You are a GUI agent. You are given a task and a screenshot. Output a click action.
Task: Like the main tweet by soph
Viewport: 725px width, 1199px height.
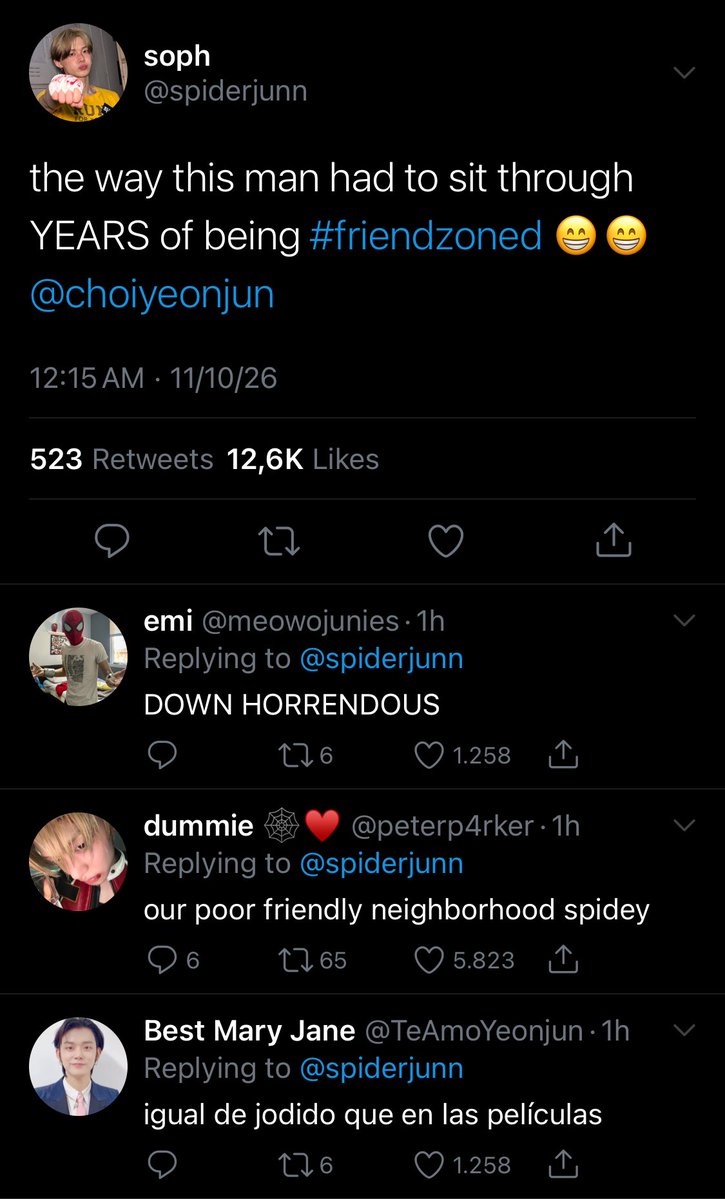point(445,541)
